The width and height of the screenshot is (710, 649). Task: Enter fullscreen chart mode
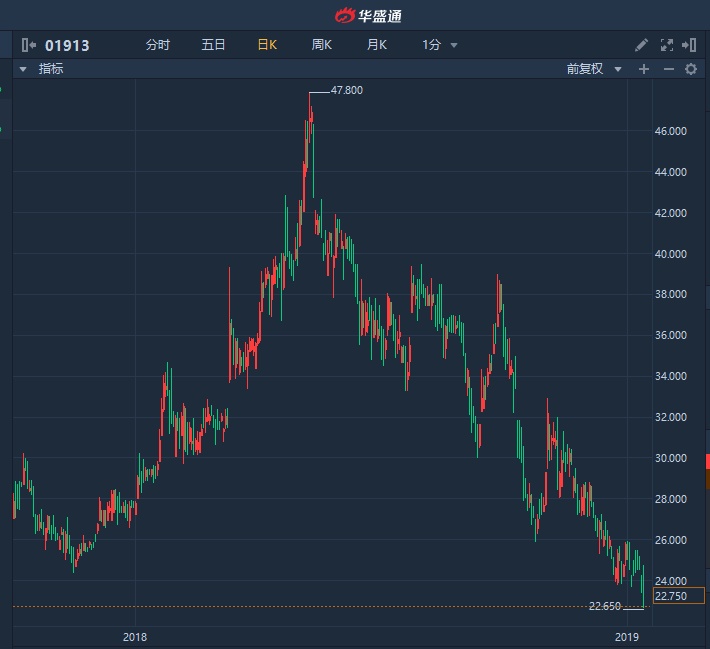[x=667, y=45]
